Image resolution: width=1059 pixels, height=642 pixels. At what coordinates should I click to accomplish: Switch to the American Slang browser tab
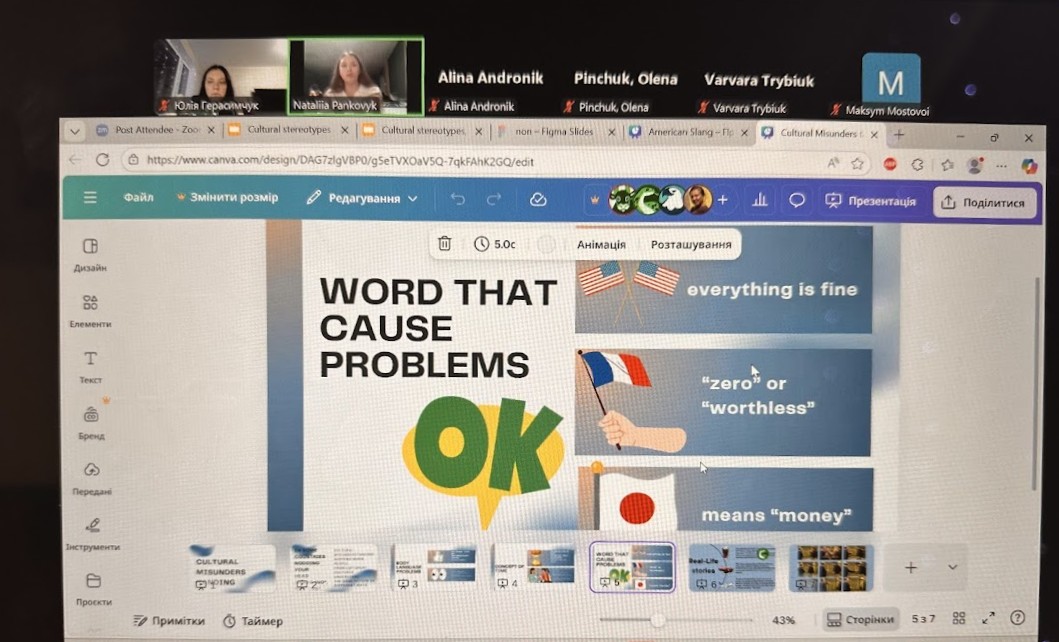click(x=688, y=132)
